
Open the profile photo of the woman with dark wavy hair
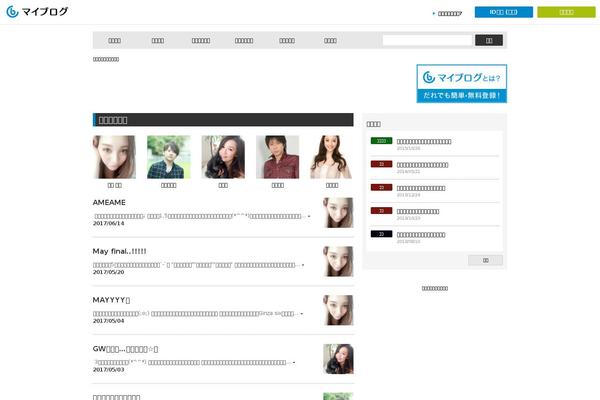click(x=223, y=157)
